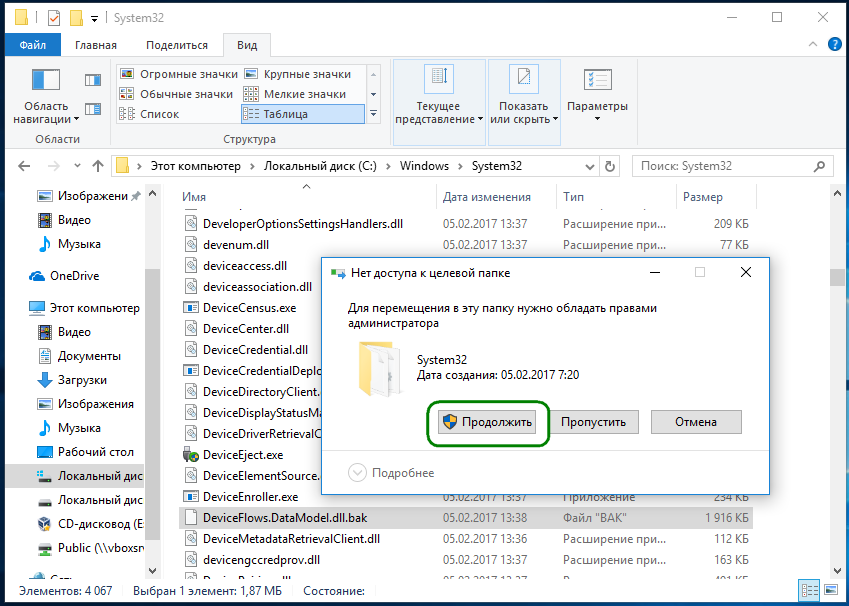
Task: Open Explorer help question mark icon
Action: (834, 44)
